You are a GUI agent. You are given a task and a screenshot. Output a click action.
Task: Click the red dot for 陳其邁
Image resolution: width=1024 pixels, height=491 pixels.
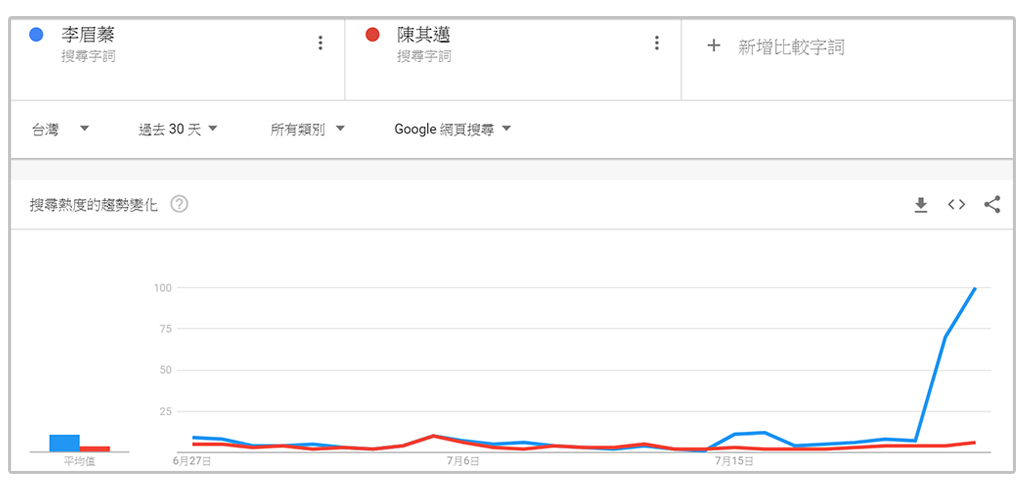point(373,35)
